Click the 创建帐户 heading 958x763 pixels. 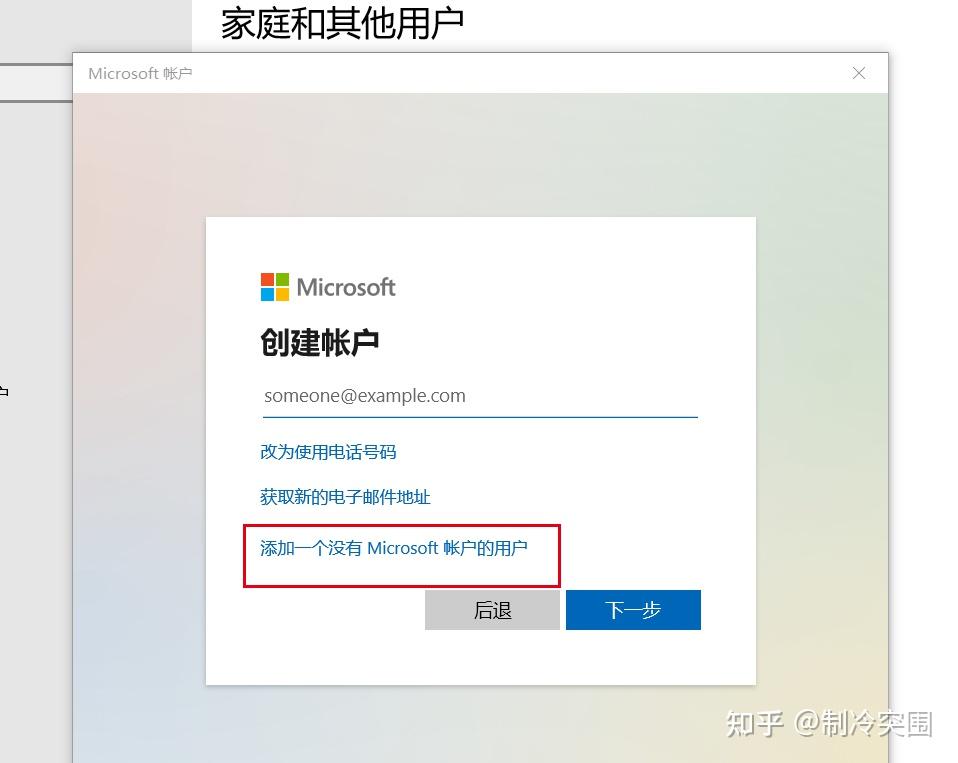click(x=320, y=342)
